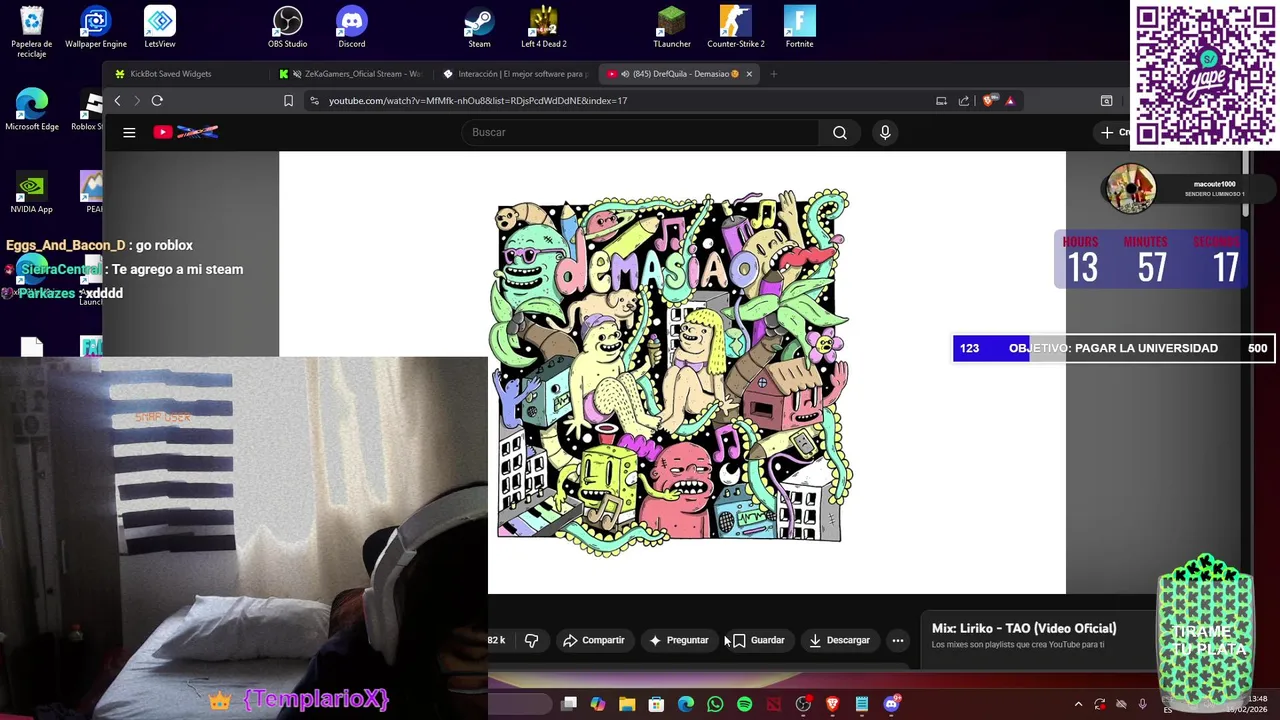Open LetsView desktop shortcut

(160, 28)
